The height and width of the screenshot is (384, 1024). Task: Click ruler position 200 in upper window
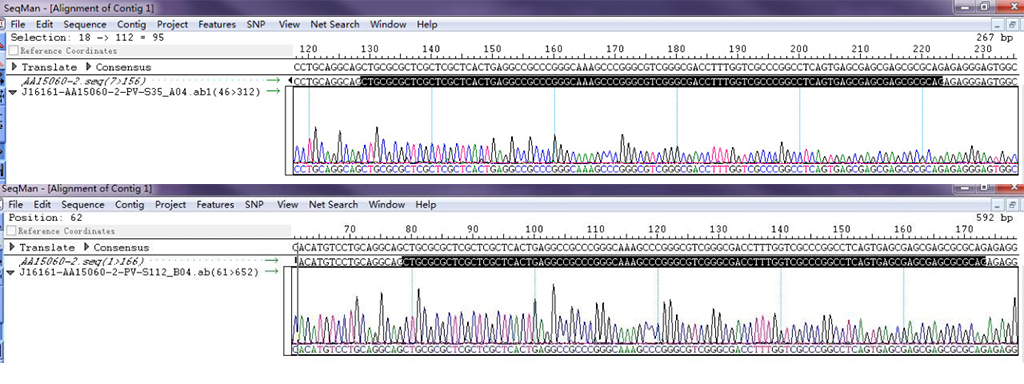click(799, 49)
